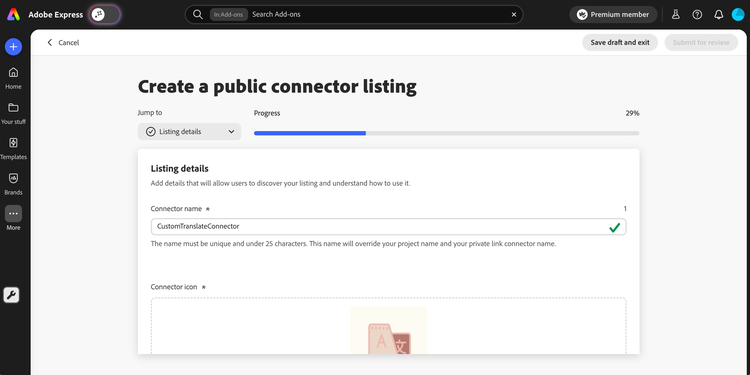Click Cancel to go back
750x375 pixels.
click(63, 43)
